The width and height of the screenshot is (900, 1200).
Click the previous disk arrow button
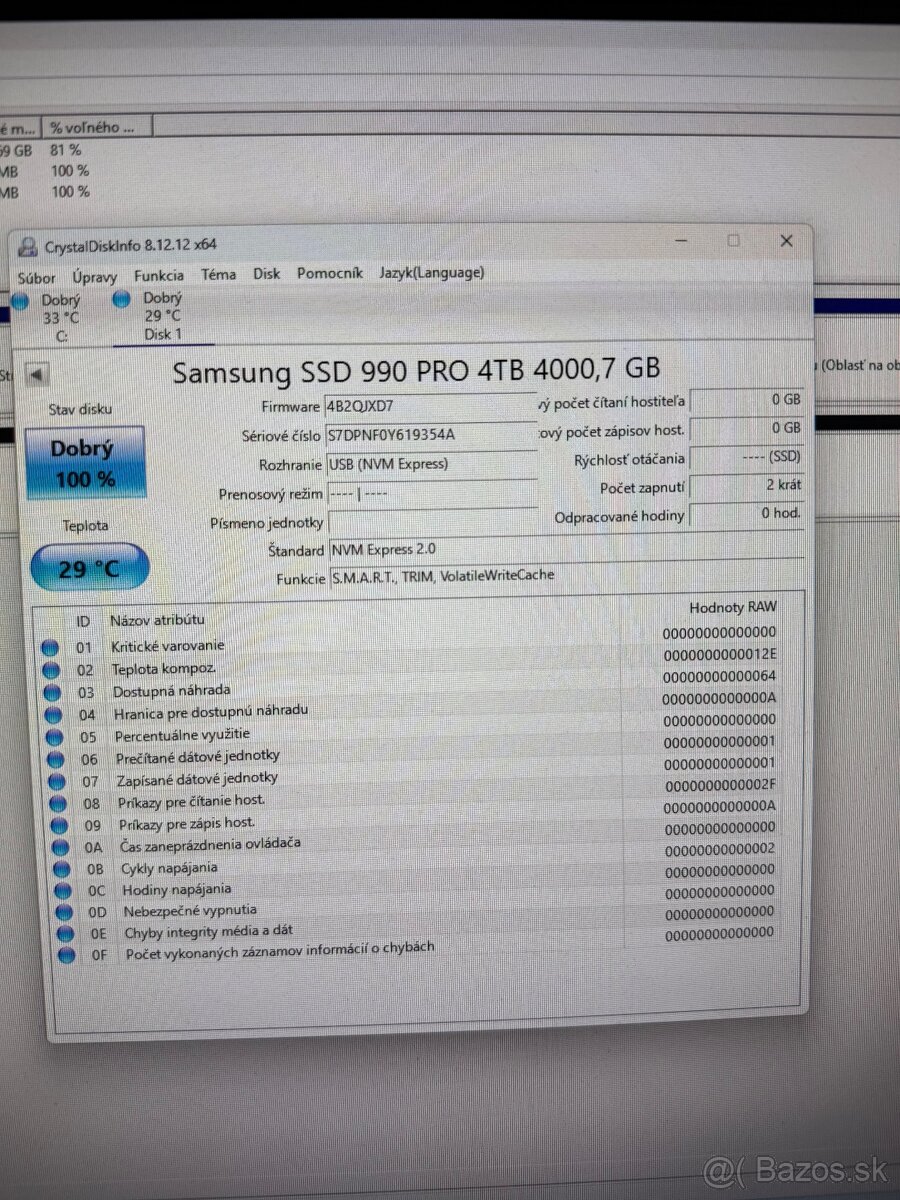click(37, 375)
